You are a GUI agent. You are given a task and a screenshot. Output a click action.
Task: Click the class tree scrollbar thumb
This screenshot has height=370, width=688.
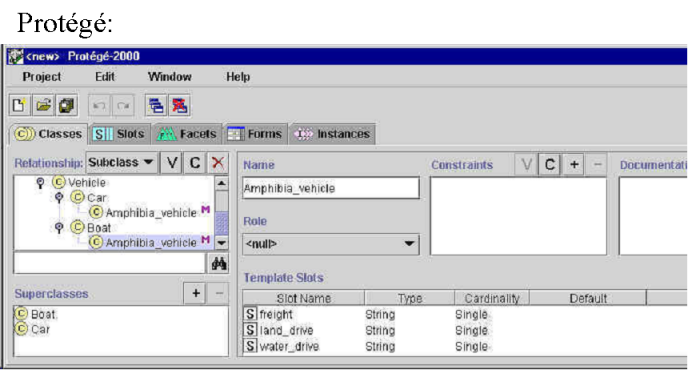[222, 223]
